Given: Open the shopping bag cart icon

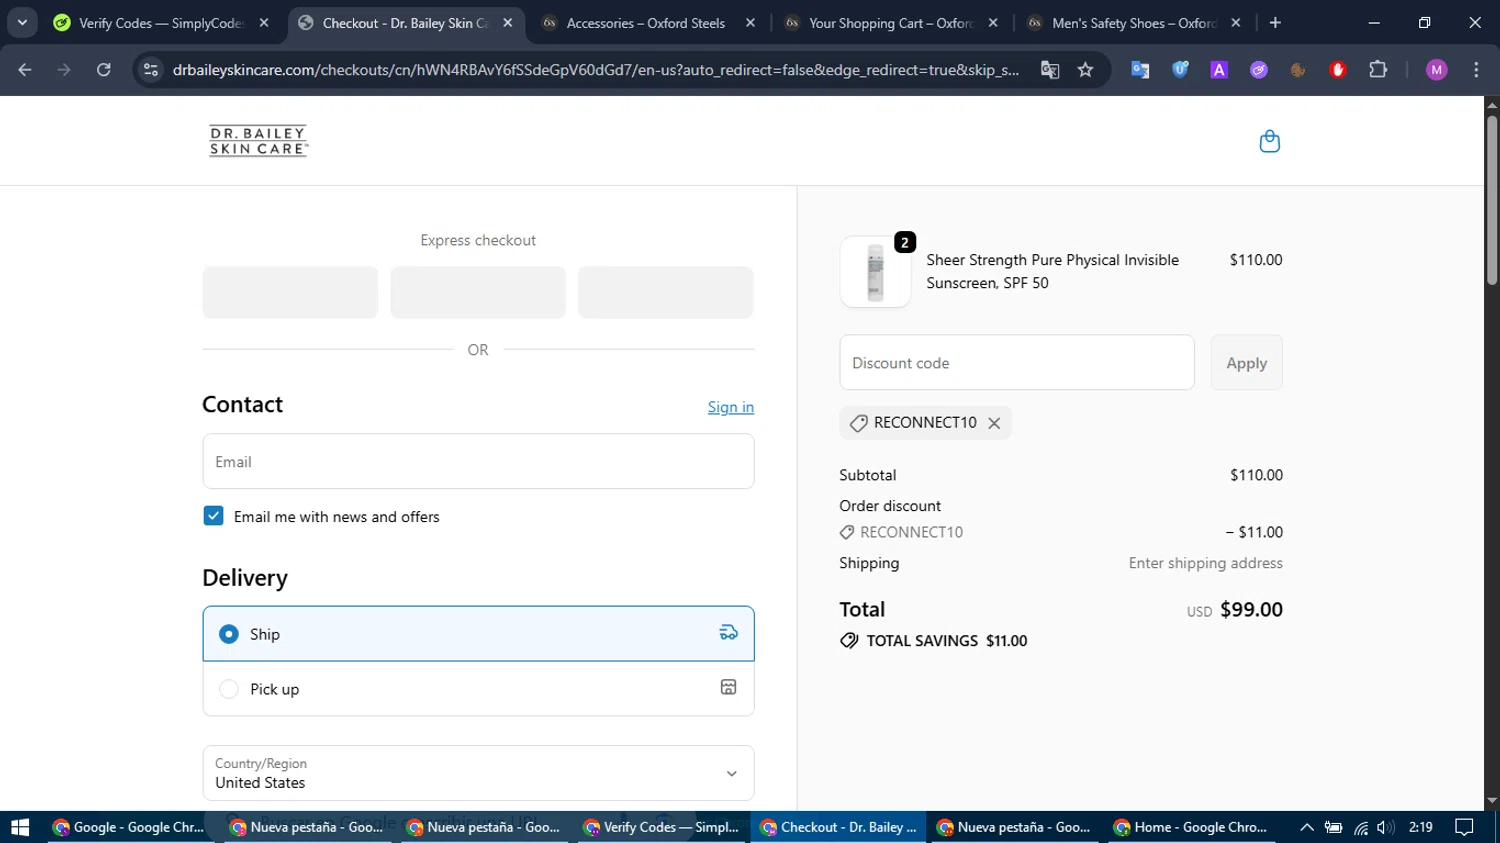Looking at the screenshot, I should (1269, 141).
